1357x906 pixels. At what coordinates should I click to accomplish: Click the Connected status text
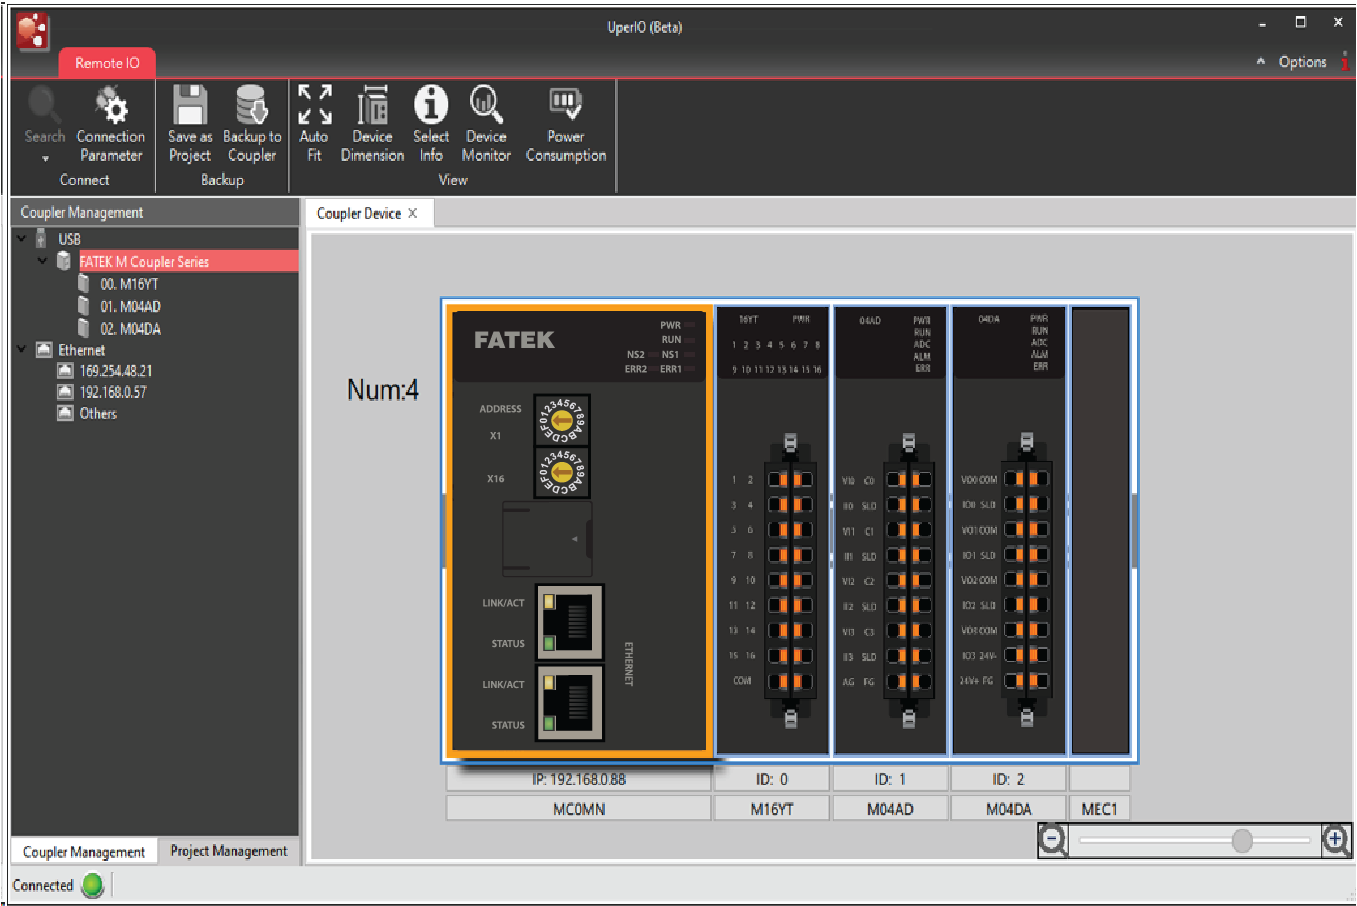(43, 885)
